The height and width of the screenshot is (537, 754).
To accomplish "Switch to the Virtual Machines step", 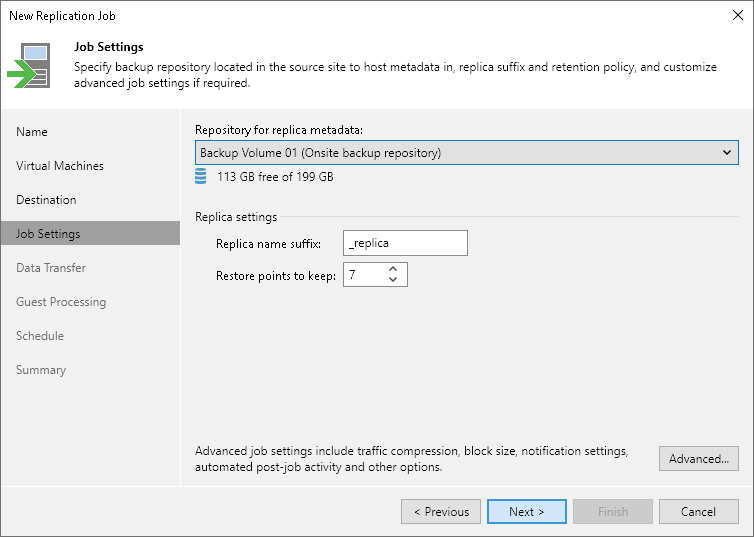I will click(60, 166).
